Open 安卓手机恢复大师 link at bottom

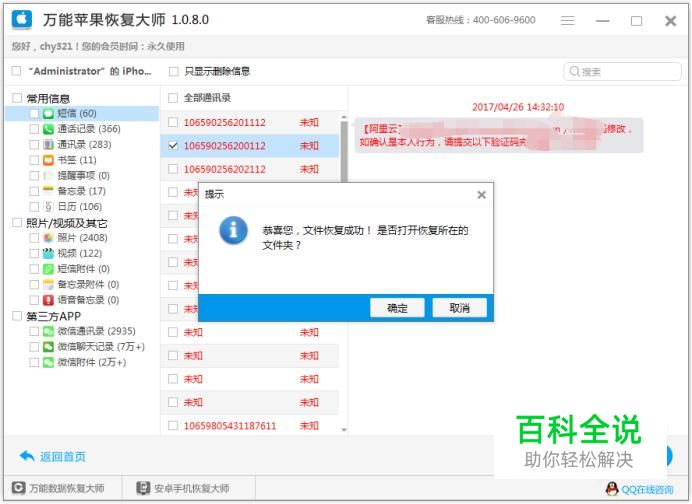pos(192,489)
